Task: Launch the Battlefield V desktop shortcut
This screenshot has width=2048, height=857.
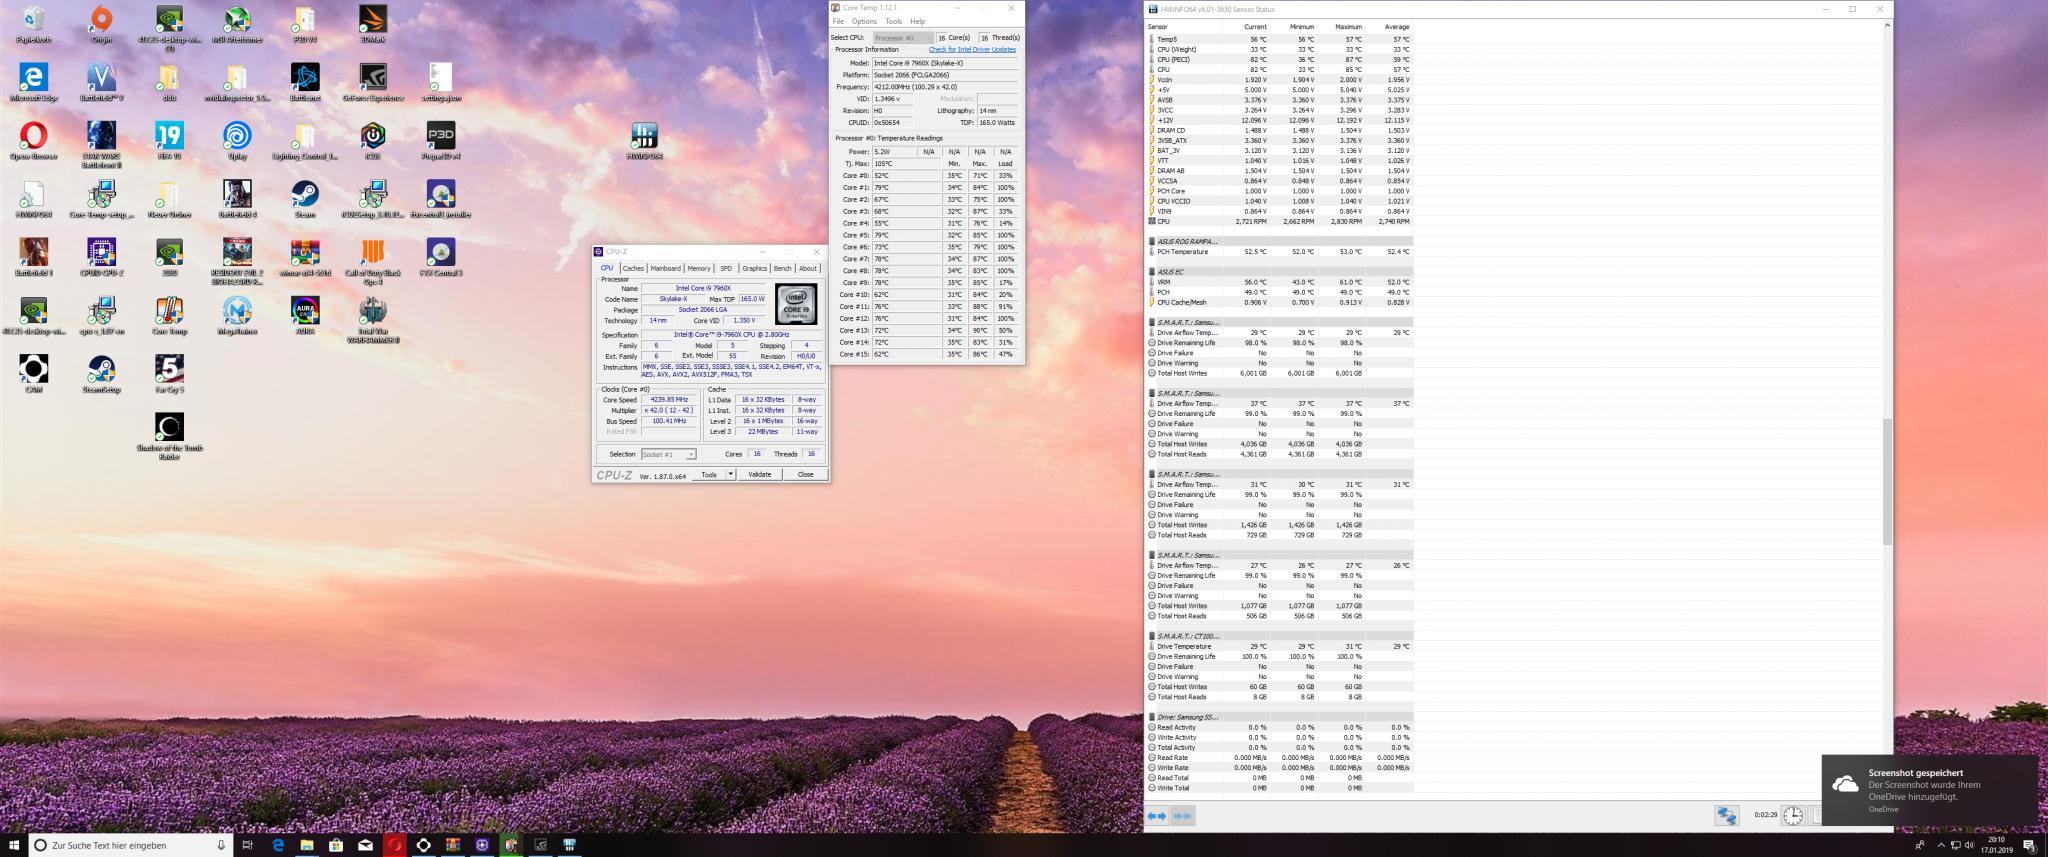Action: 101,82
